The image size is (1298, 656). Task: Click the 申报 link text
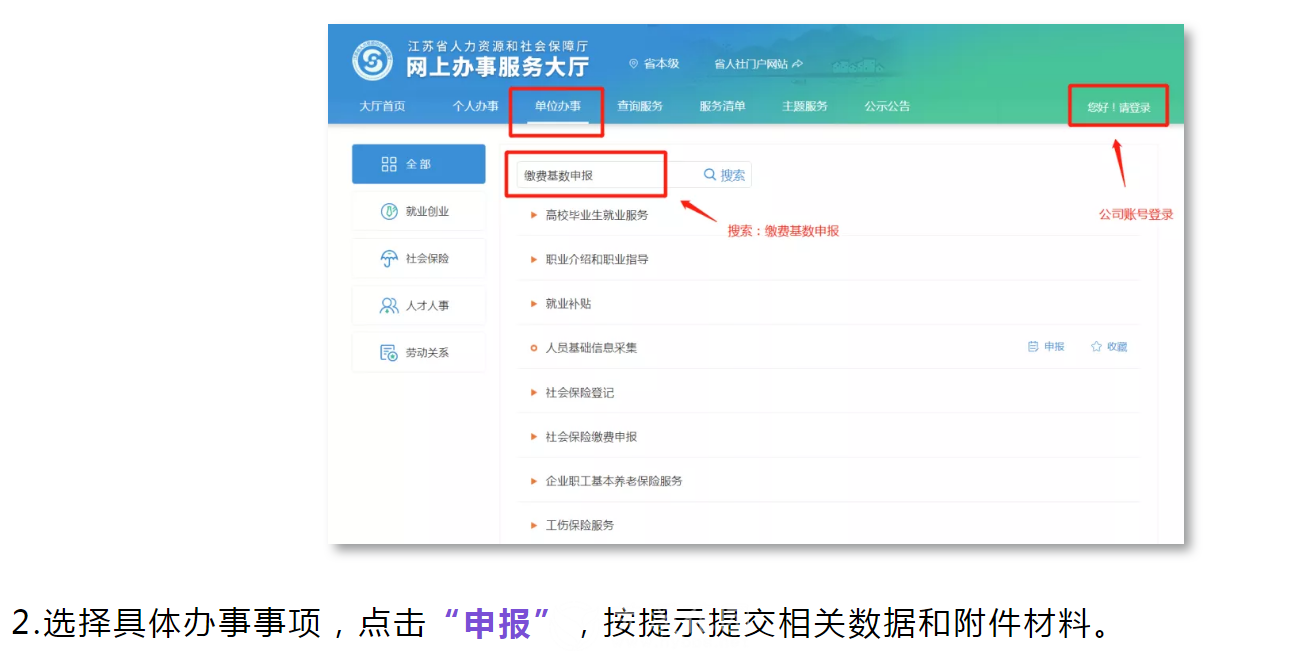coord(1054,347)
